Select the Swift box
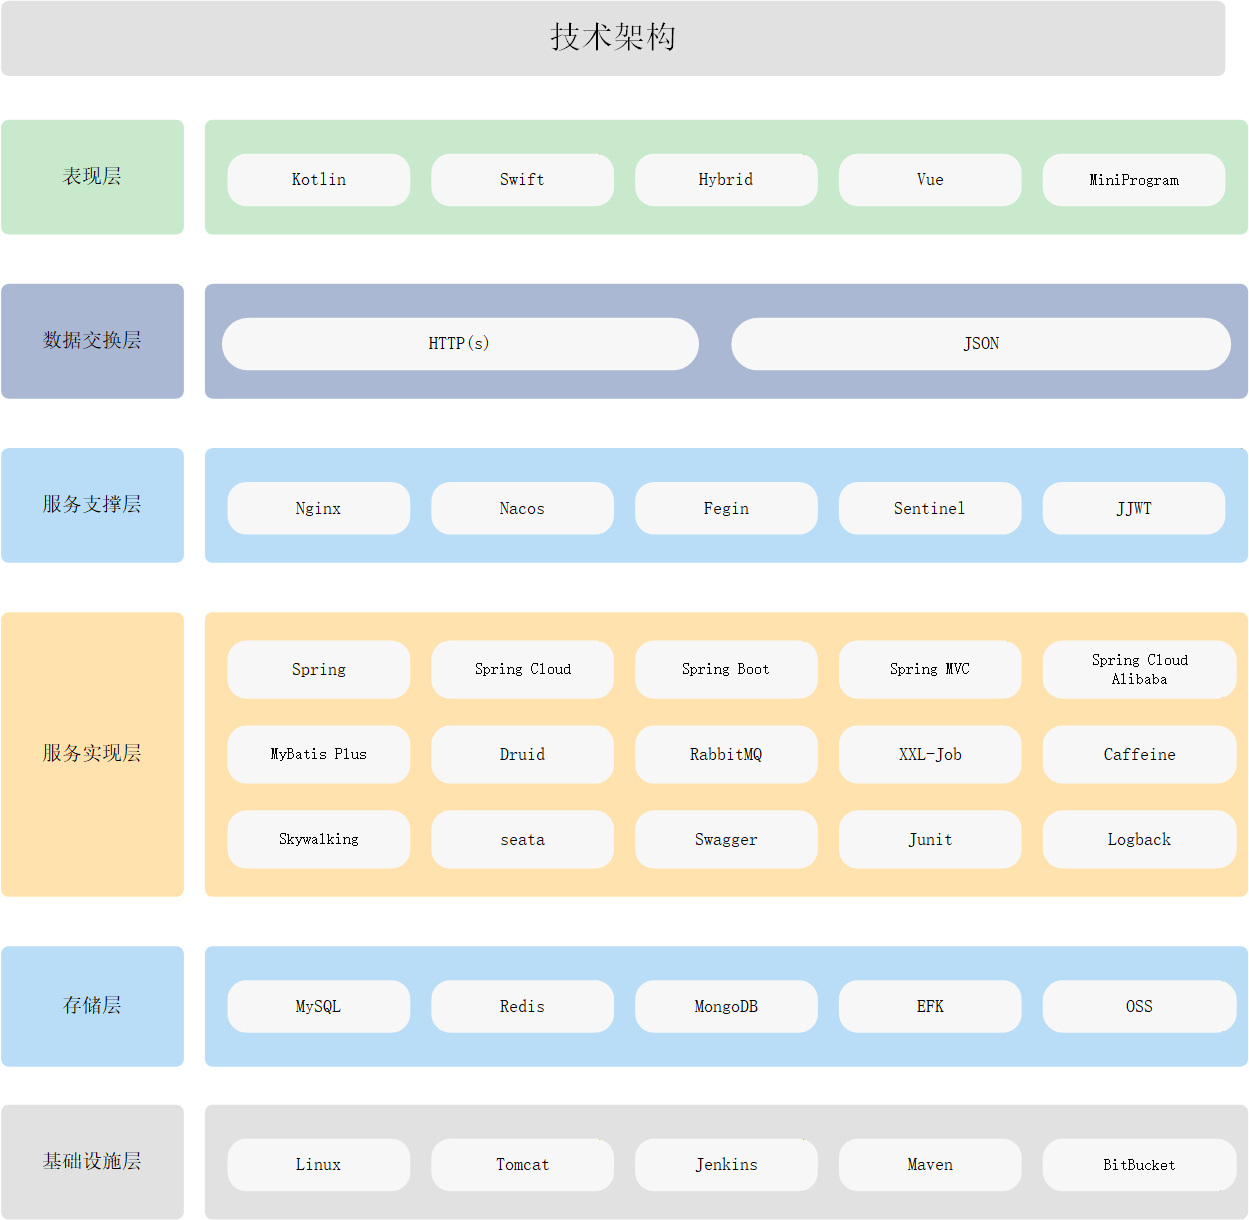Image resolution: width=1249 pixels, height=1220 pixels. (522, 180)
